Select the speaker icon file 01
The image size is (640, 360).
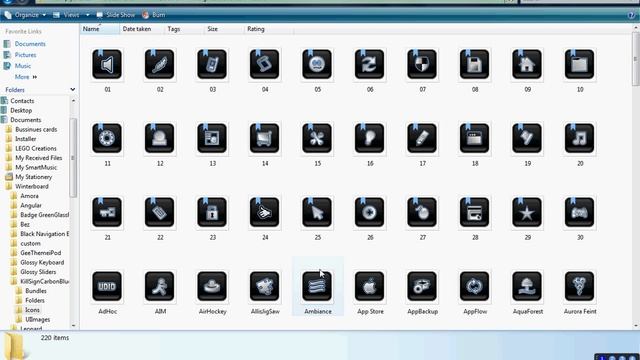(x=107, y=64)
